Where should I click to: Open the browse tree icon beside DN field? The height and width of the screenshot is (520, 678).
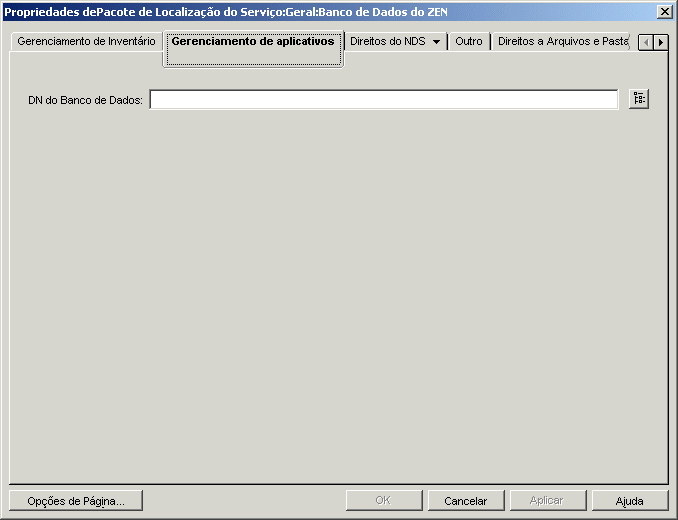639,99
